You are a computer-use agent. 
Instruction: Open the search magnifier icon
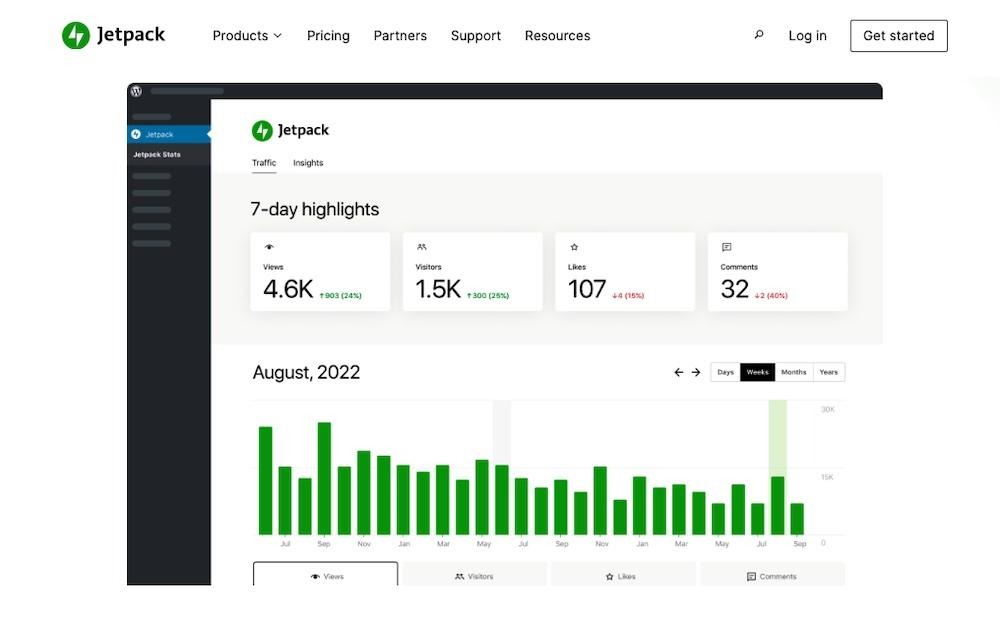759,35
